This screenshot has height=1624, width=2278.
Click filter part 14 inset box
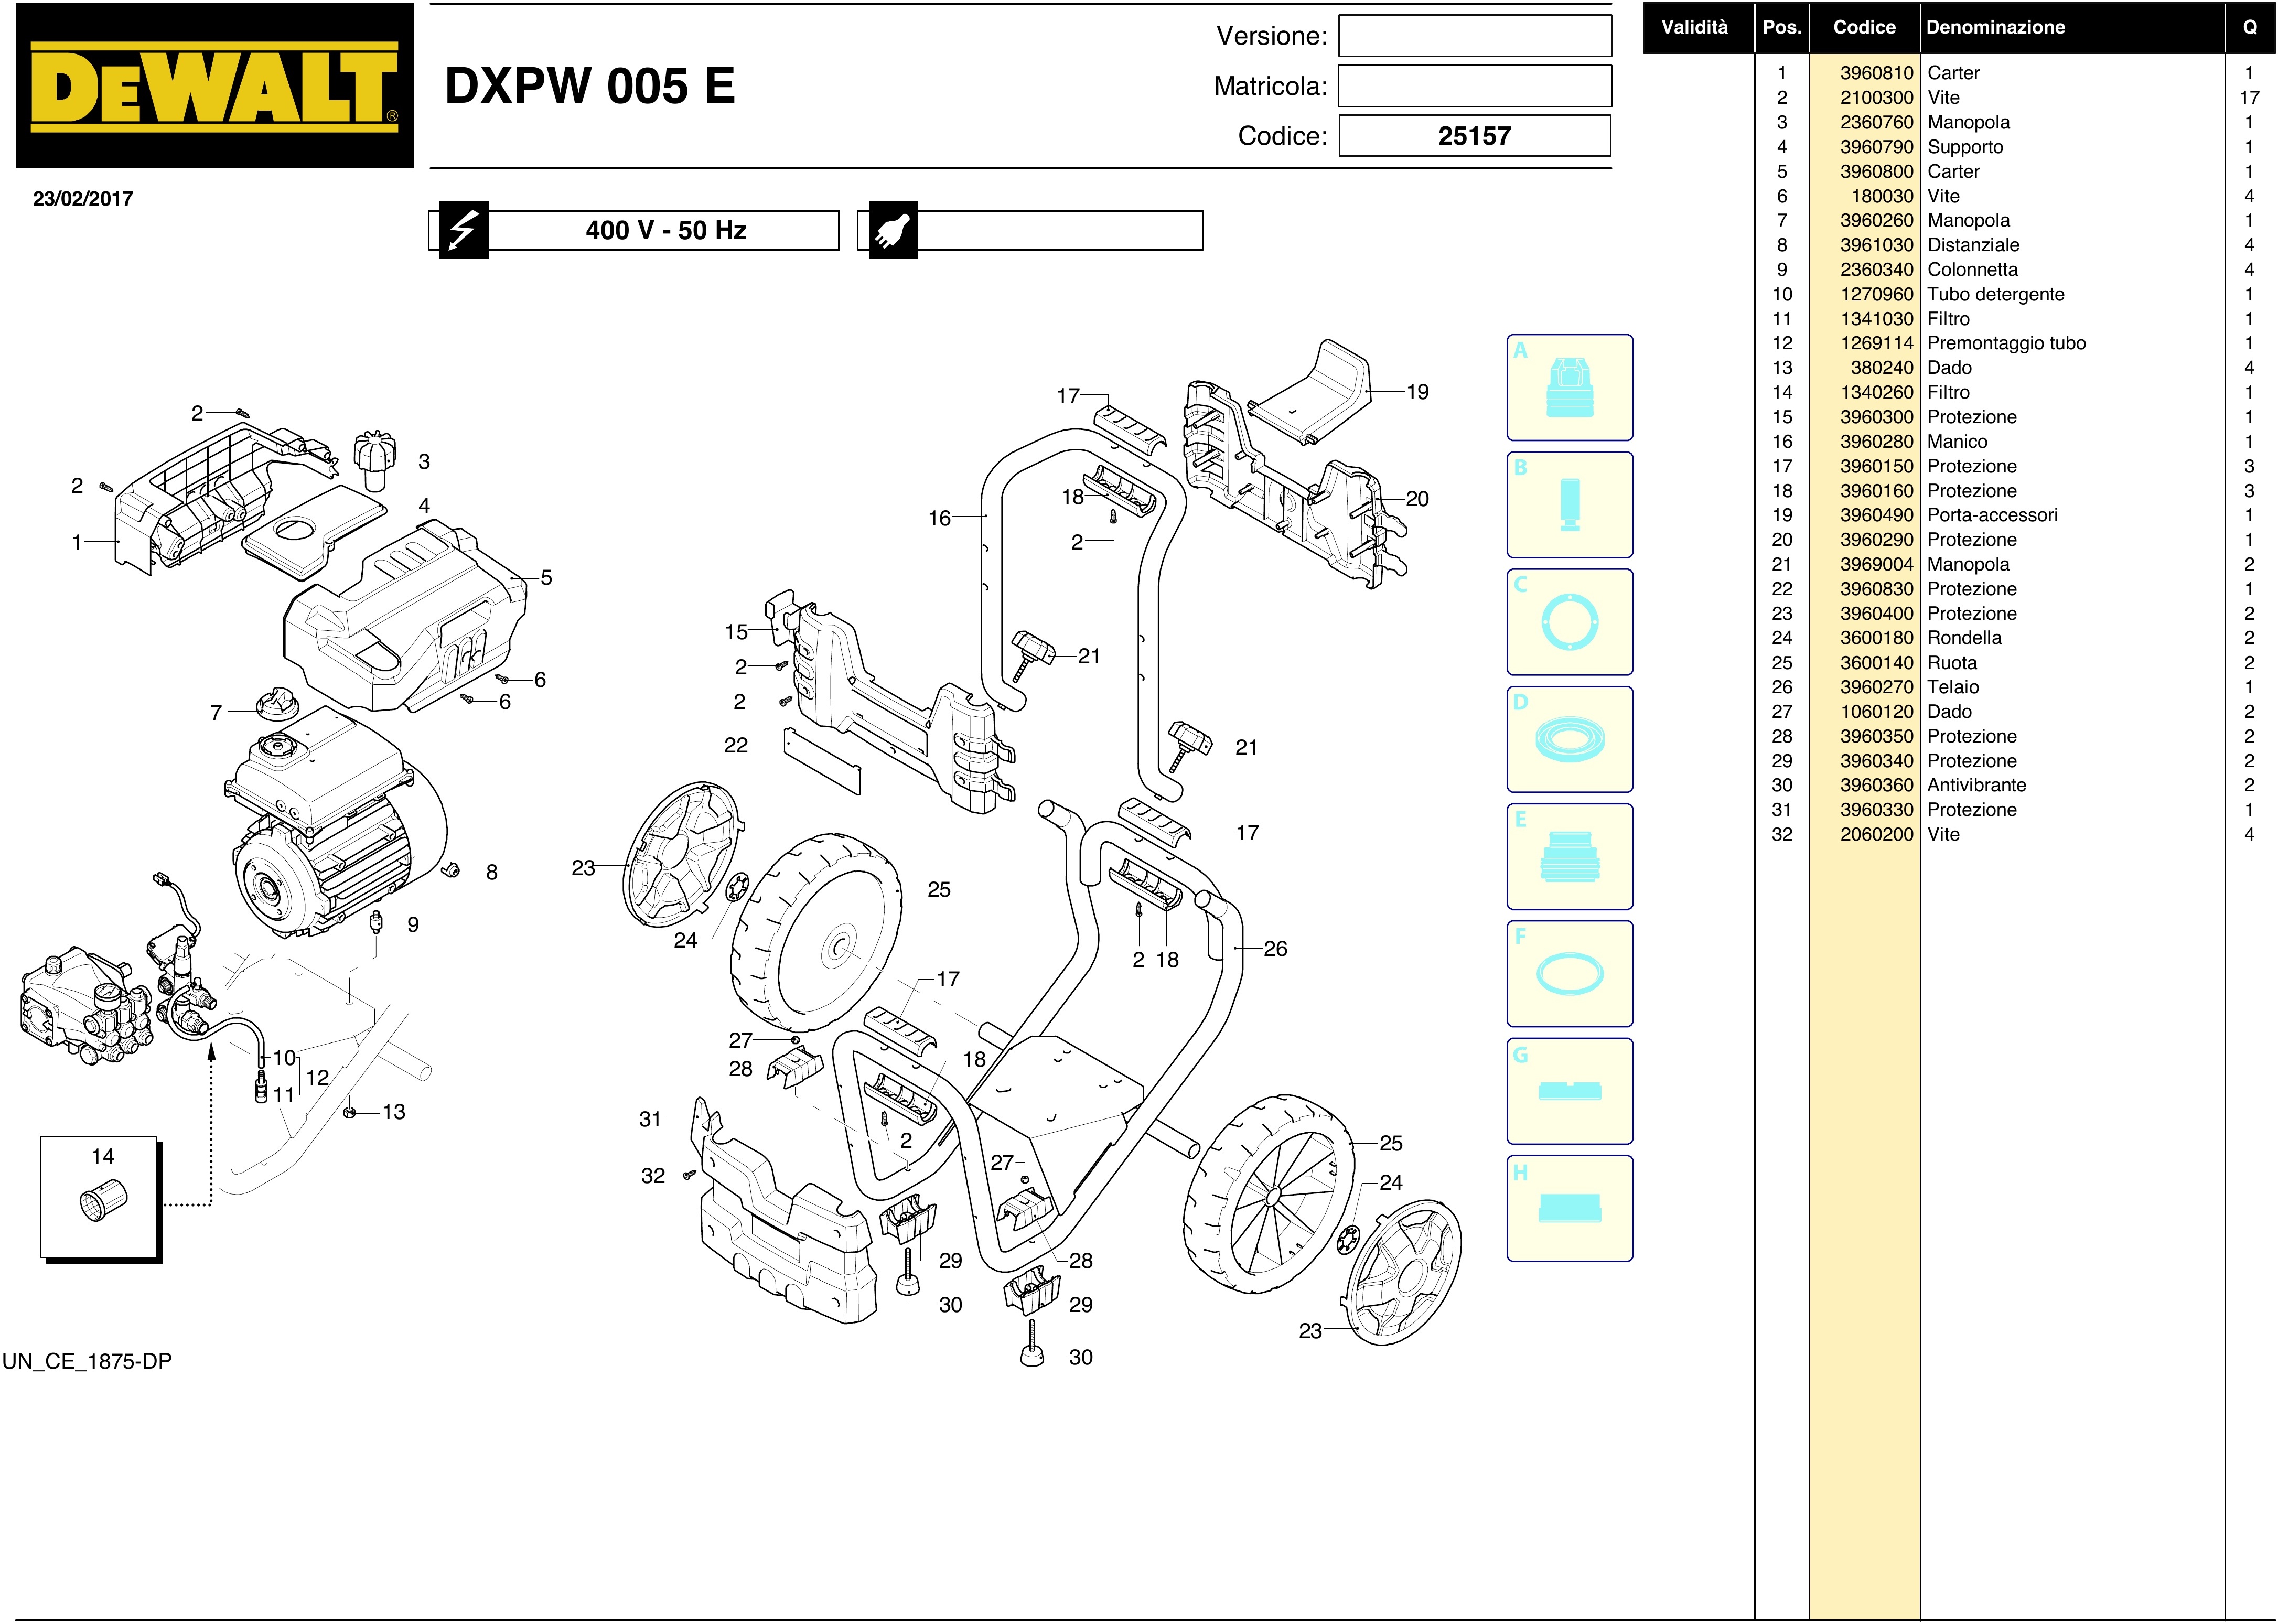pyautogui.click(x=100, y=1198)
